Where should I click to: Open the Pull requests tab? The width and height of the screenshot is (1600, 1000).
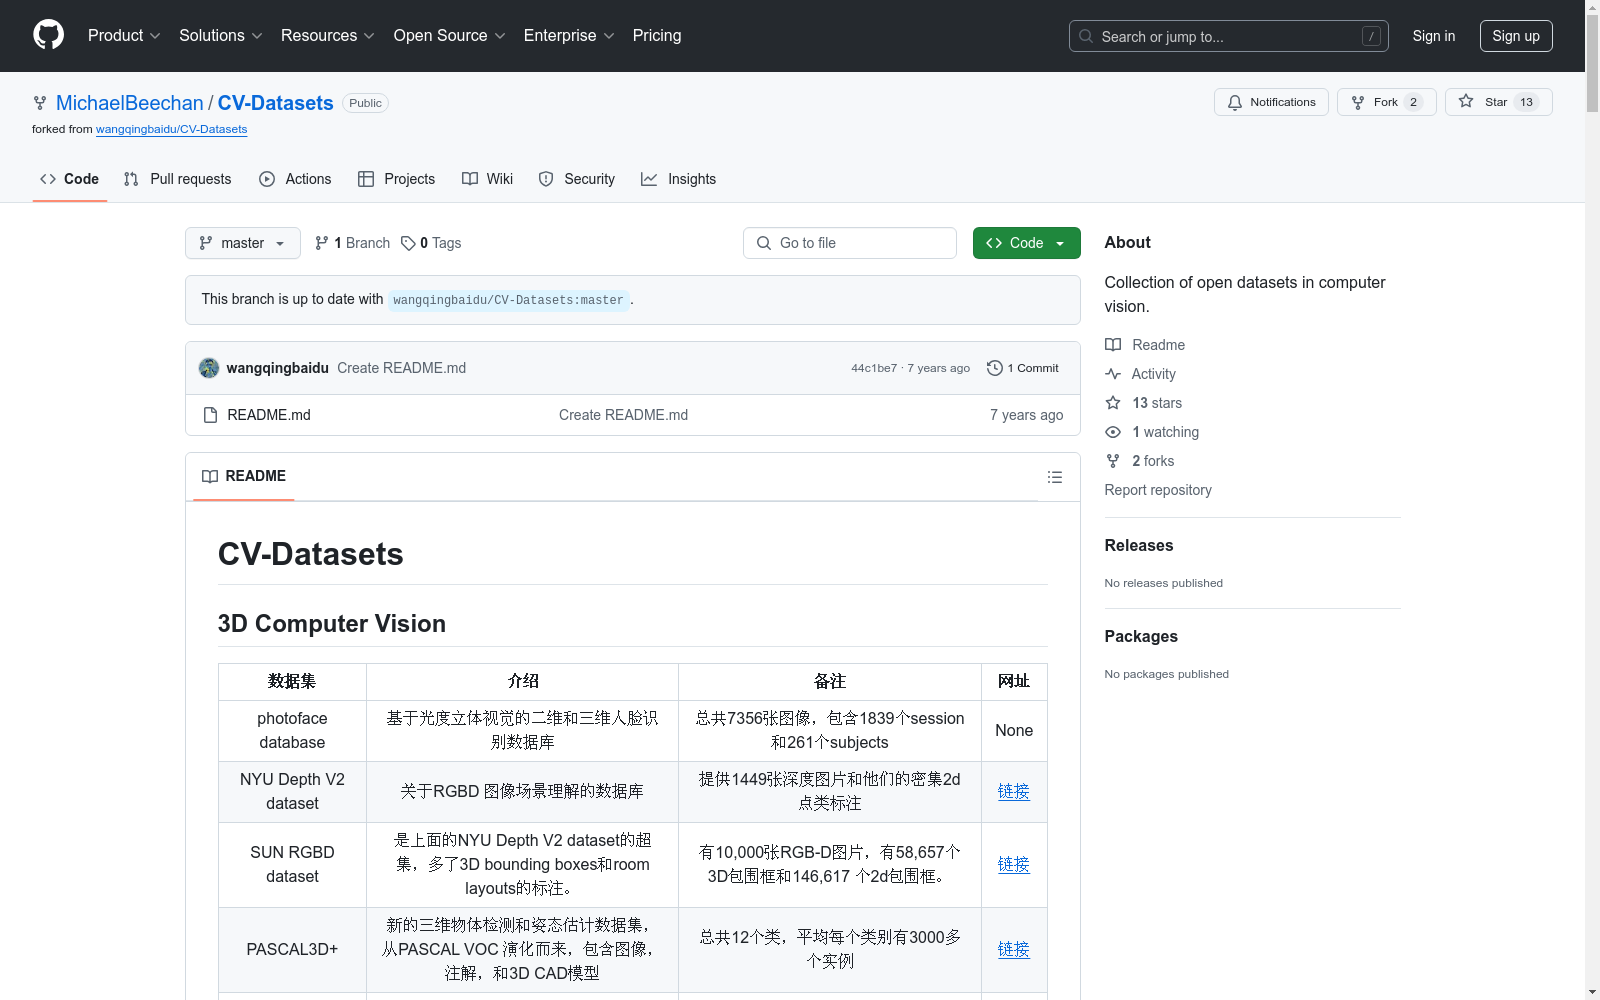coord(178,179)
